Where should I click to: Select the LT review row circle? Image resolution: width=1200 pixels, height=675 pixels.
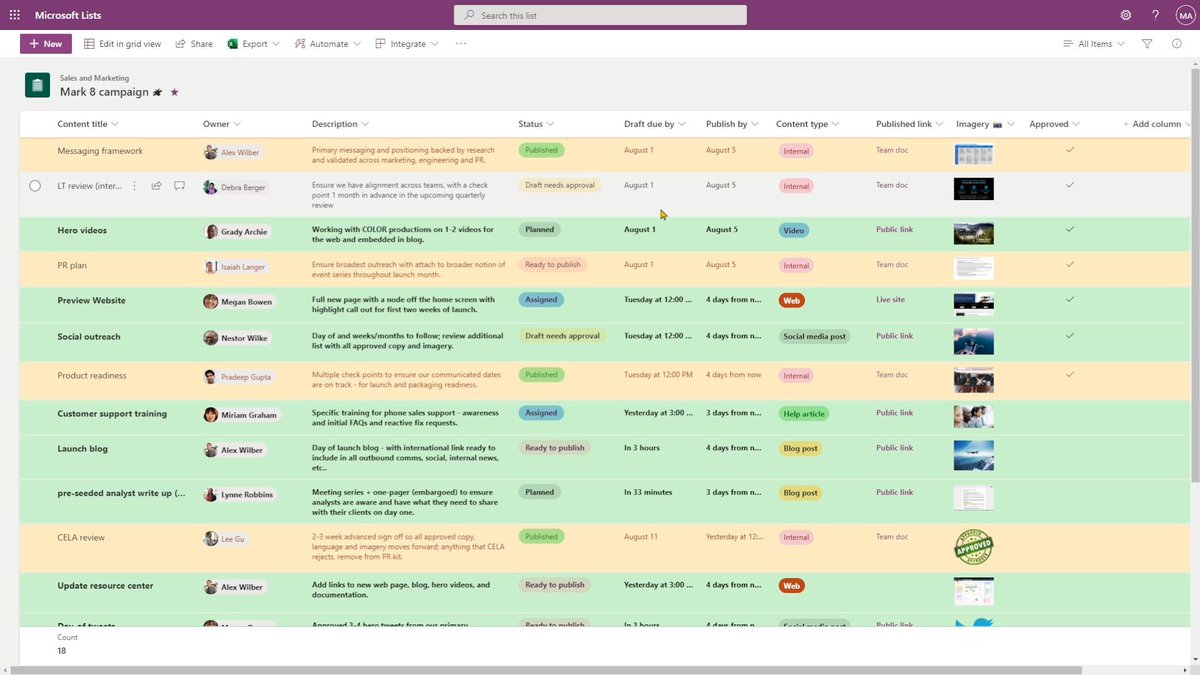(35, 186)
